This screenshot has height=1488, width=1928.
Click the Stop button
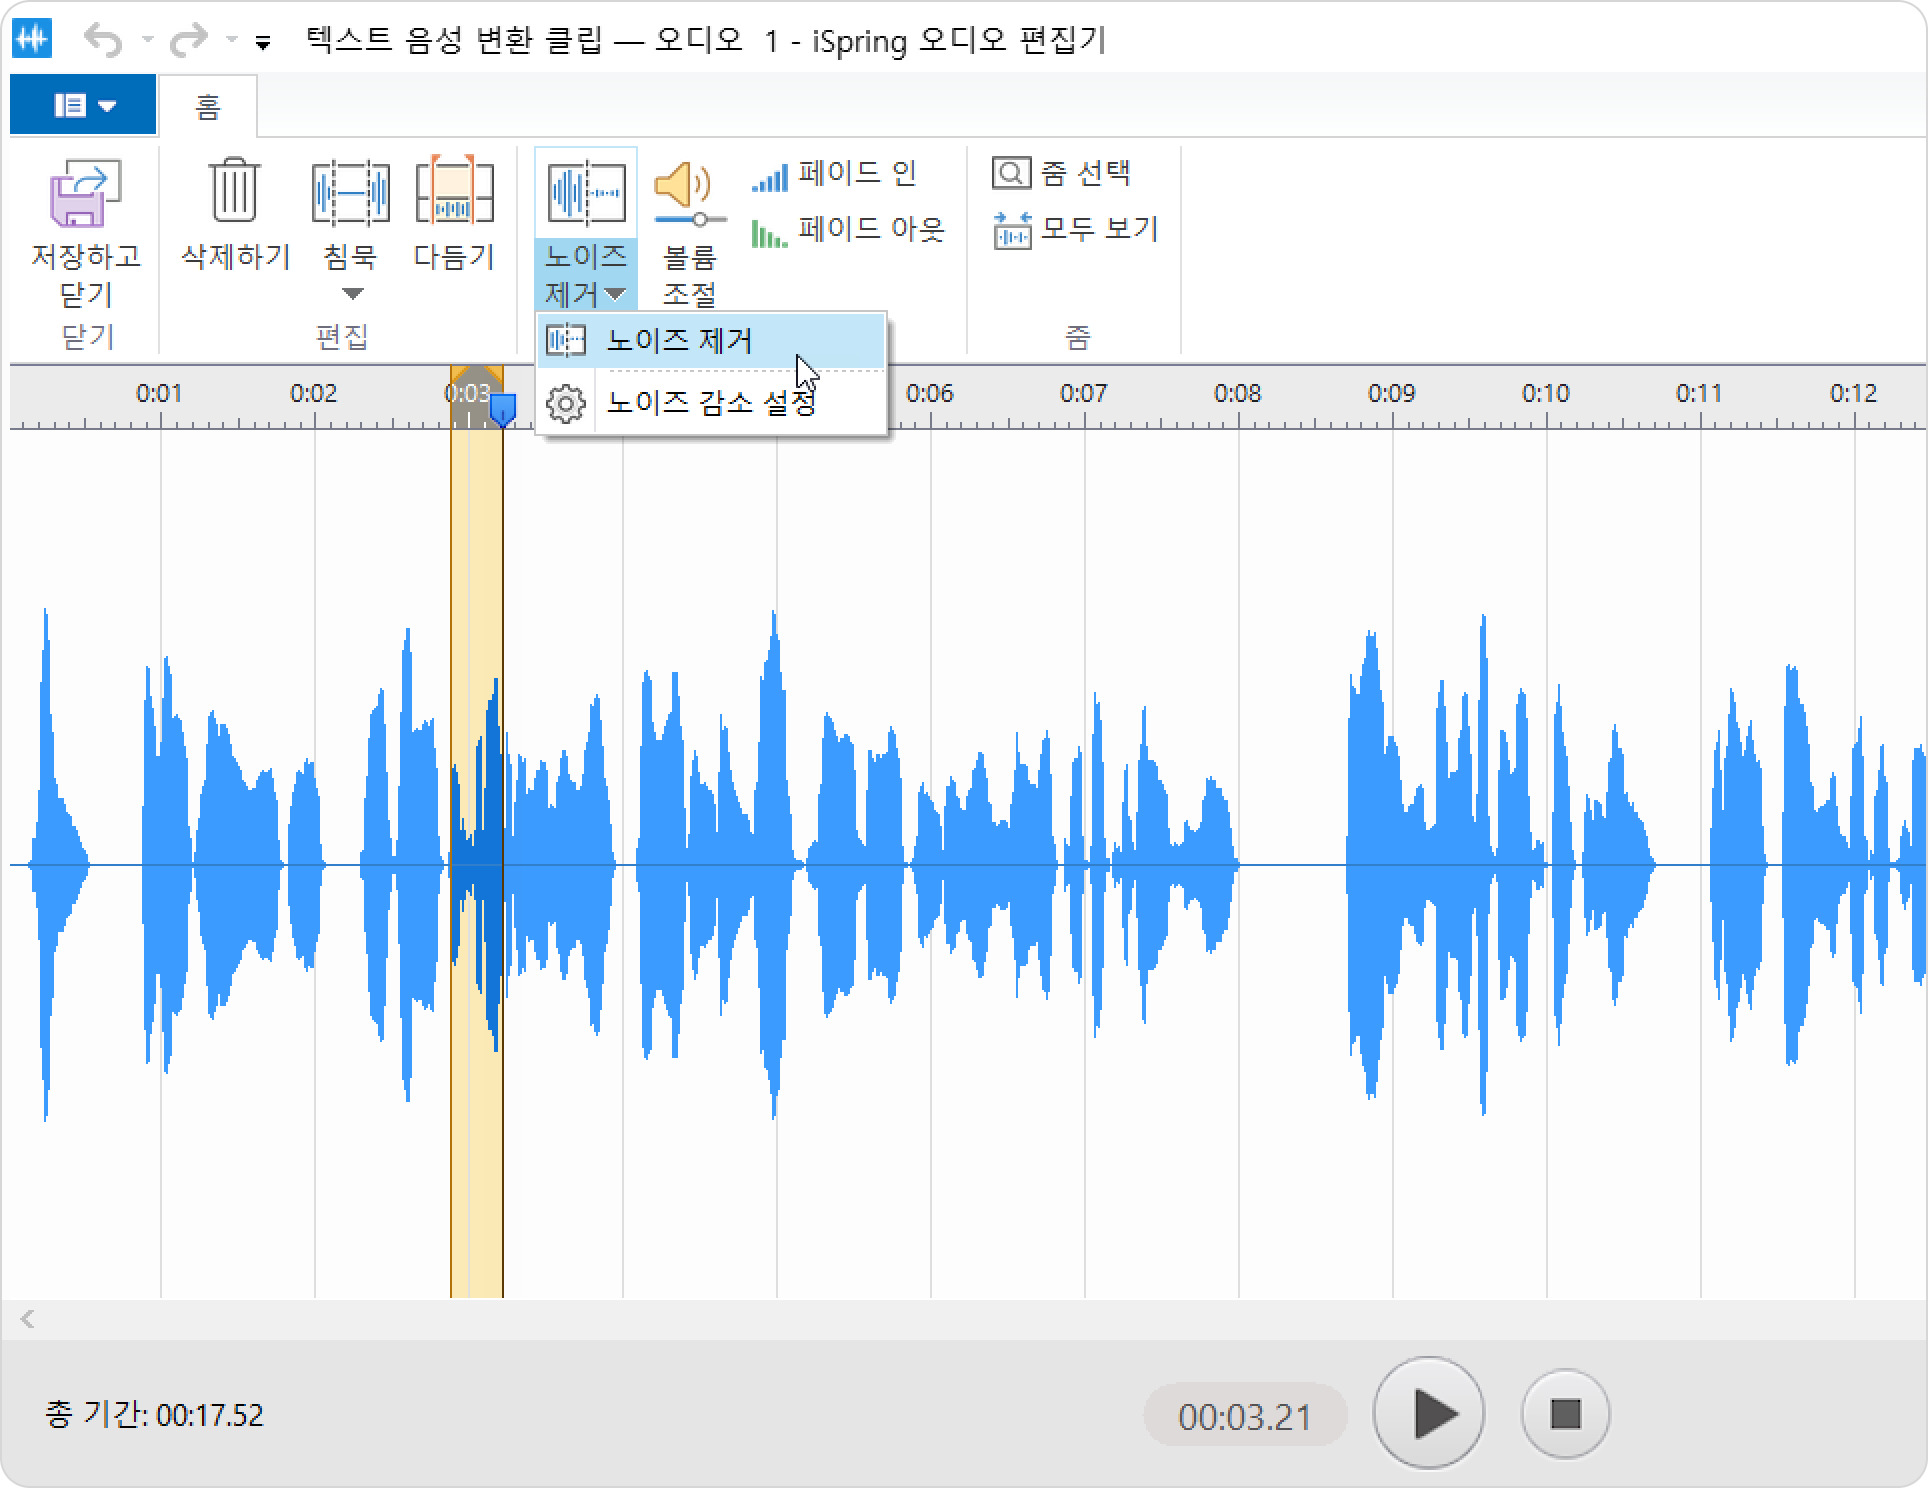click(x=1565, y=1414)
